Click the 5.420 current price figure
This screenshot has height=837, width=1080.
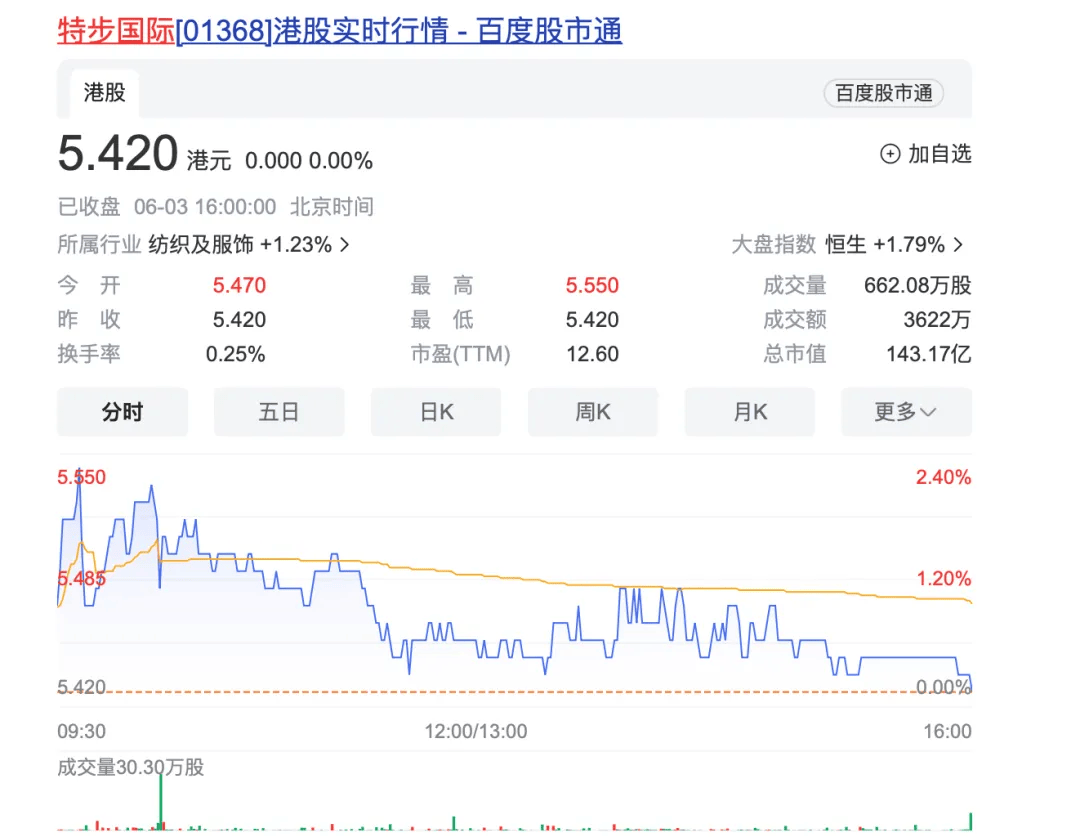coord(118,154)
